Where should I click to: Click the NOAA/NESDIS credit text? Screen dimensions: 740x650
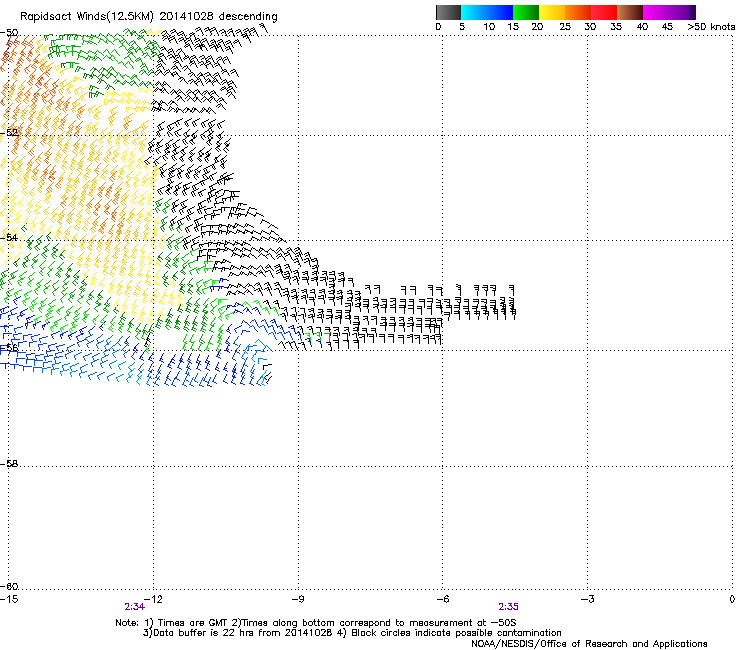click(589, 644)
